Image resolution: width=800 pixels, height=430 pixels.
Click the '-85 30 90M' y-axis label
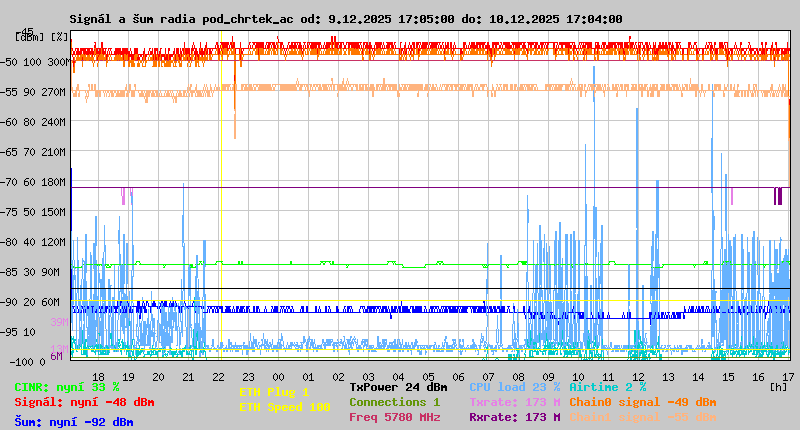[32, 272]
